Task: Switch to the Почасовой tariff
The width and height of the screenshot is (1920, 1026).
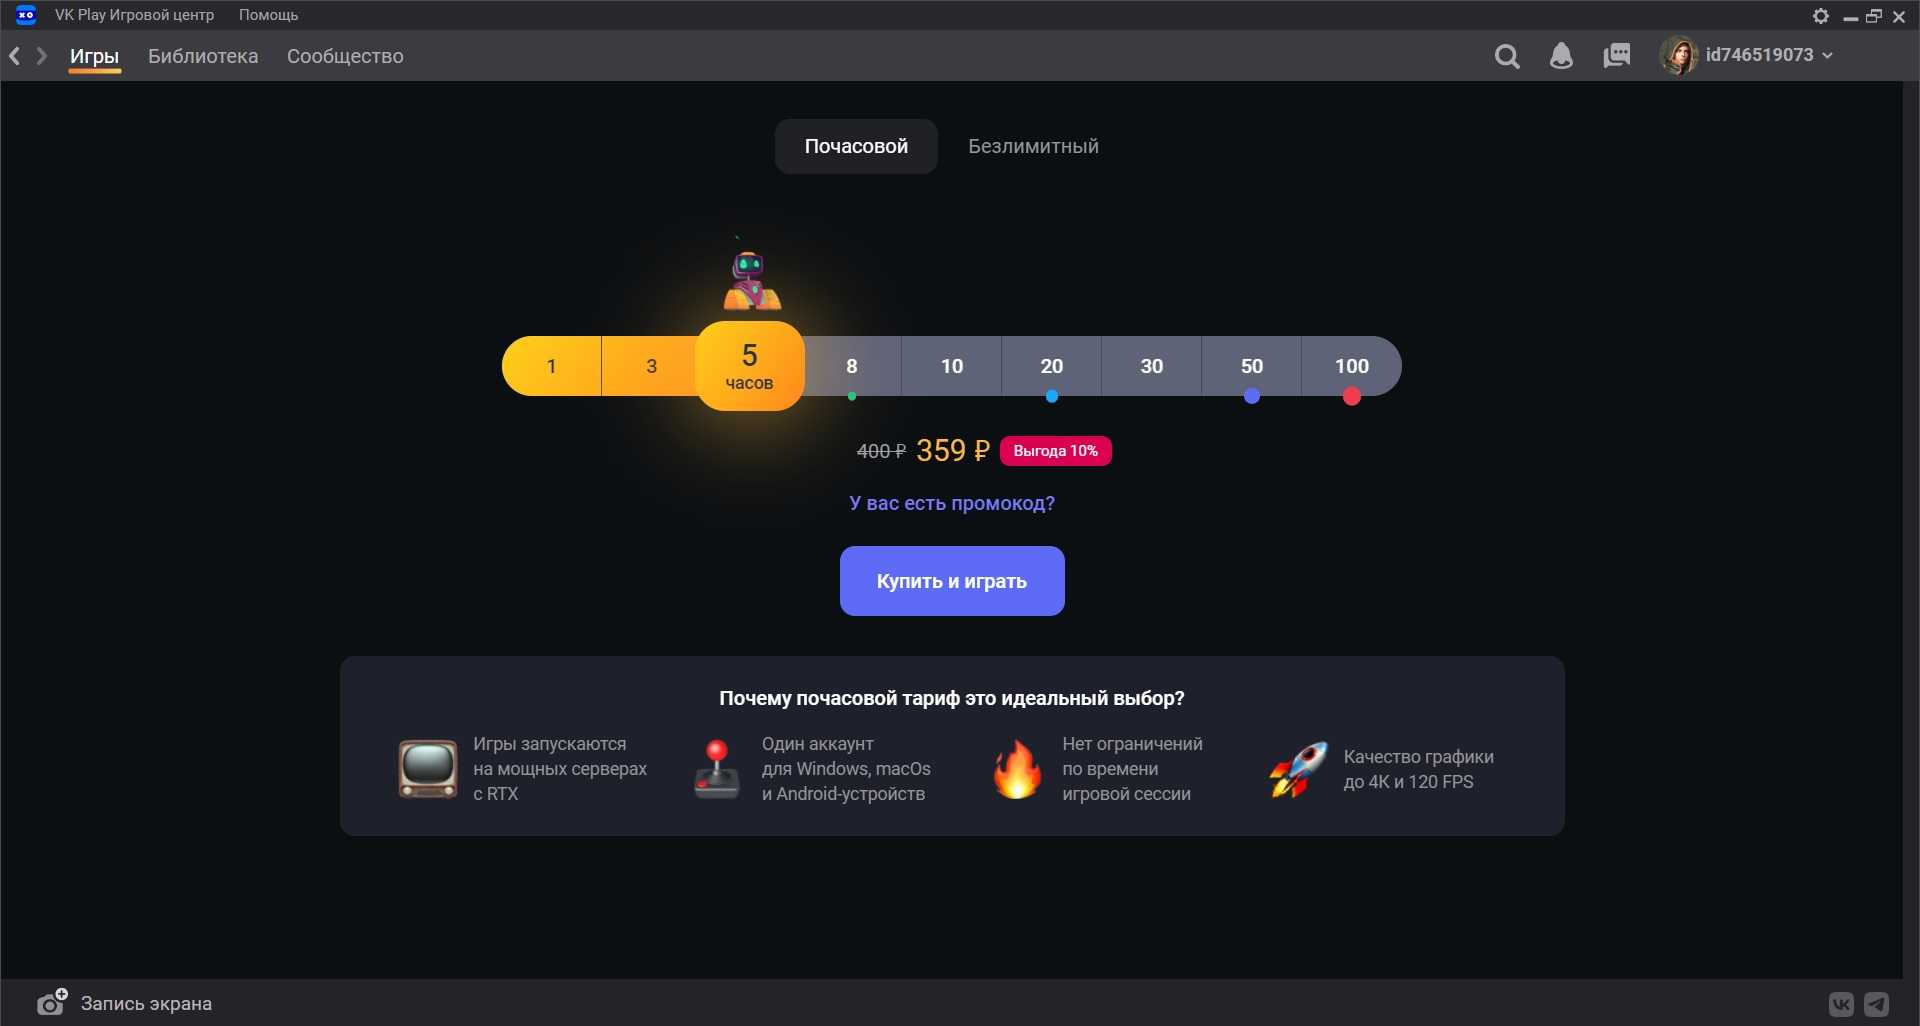Action: [856, 146]
